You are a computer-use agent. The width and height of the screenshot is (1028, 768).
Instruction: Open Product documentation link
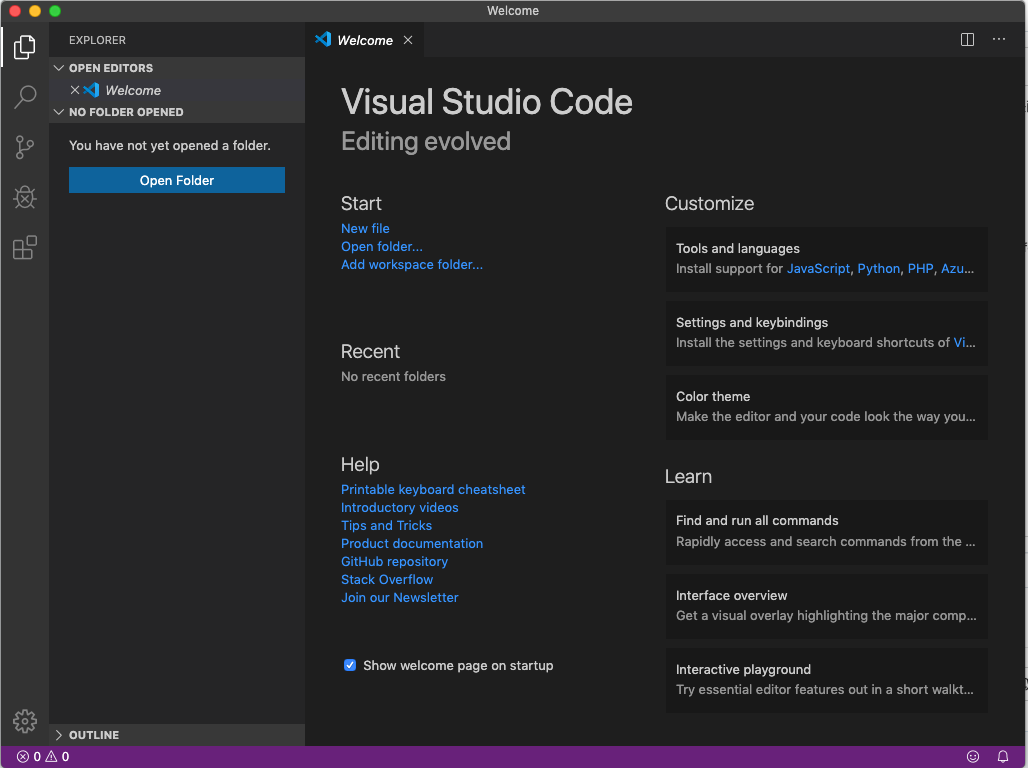412,544
